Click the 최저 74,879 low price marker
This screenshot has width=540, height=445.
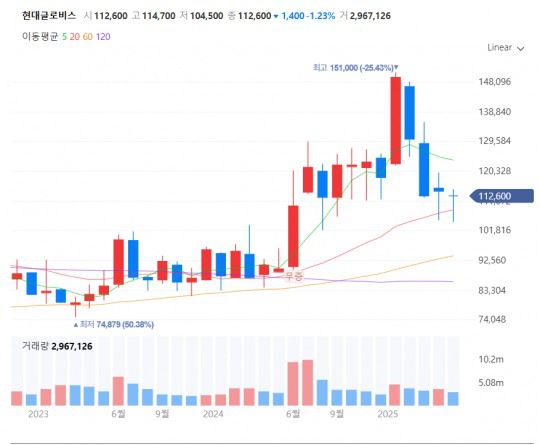(114, 324)
